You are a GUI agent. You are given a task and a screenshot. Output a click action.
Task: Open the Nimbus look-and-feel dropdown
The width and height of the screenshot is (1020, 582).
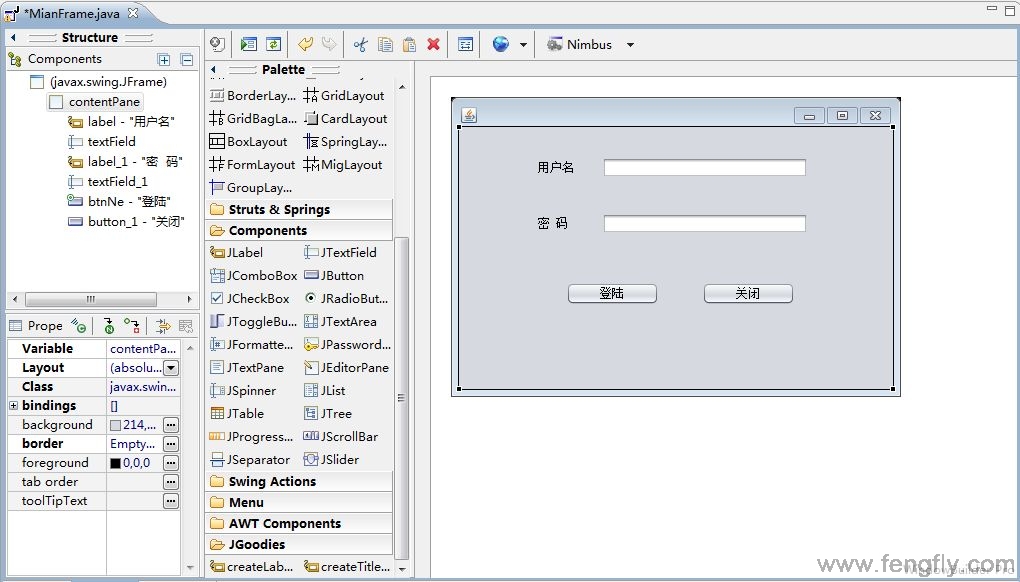(x=630, y=45)
